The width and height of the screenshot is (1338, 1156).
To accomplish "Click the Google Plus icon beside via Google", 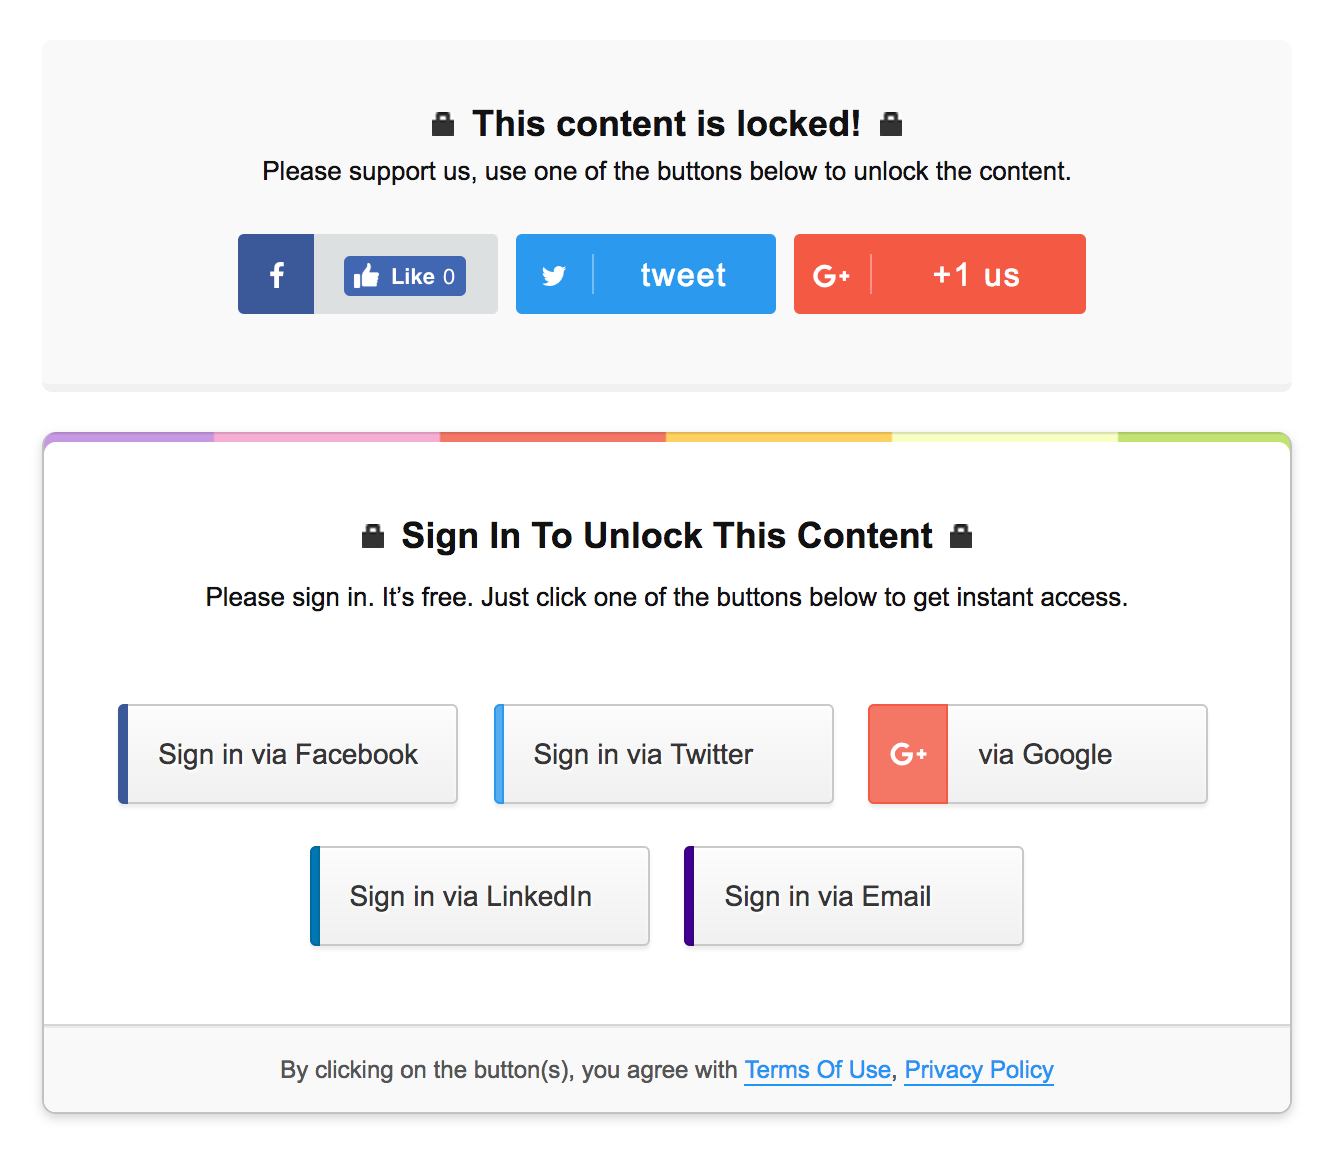I will [908, 754].
